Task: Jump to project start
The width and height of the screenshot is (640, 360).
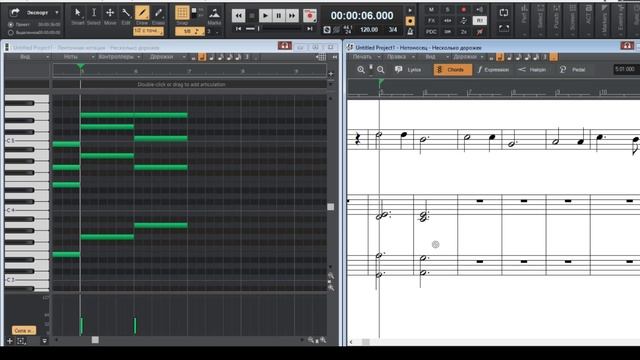Action: pos(238,29)
